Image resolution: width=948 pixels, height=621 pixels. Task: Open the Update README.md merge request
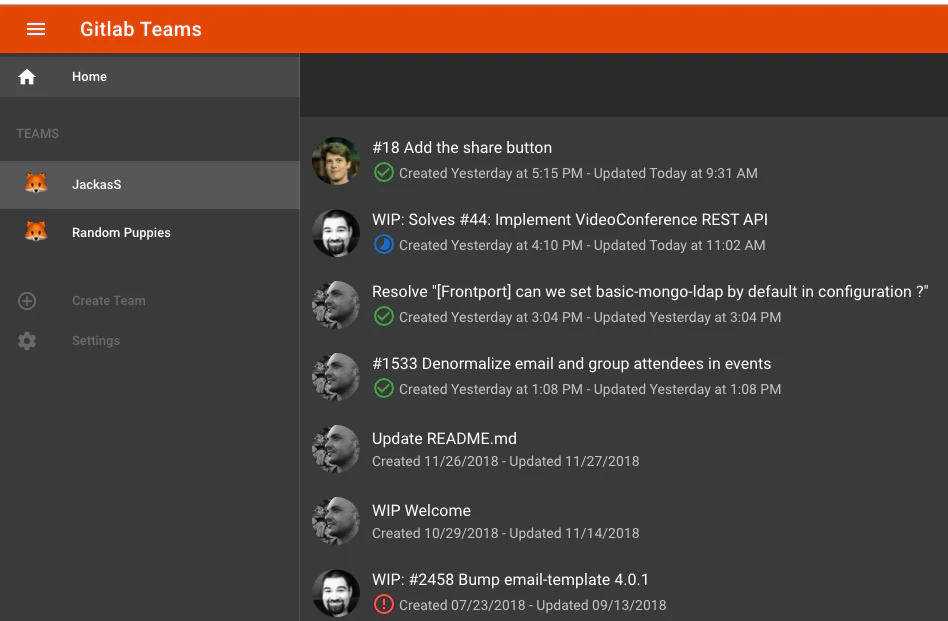tap(445, 438)
